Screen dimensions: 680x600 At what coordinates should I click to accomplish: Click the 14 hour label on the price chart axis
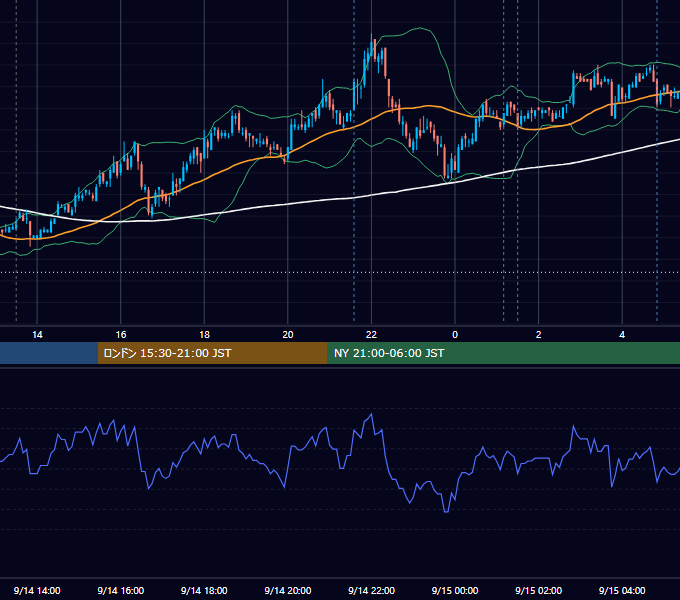tap(37, 335)
